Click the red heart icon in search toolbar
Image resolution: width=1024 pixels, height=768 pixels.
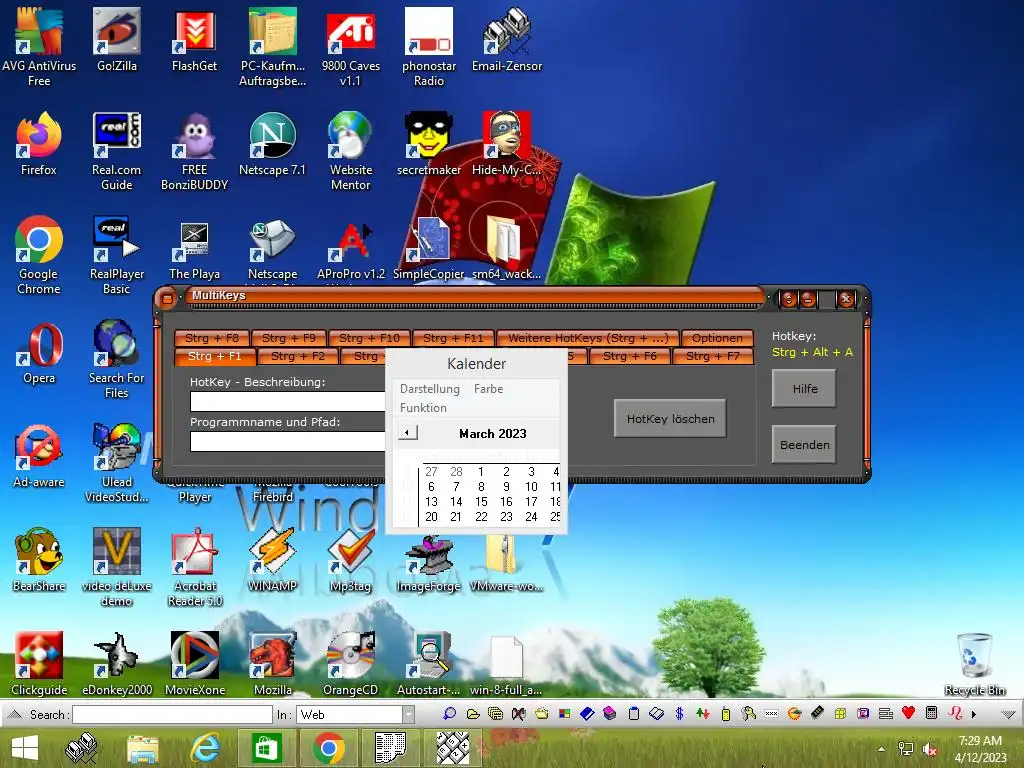click(x=908, y=713)
